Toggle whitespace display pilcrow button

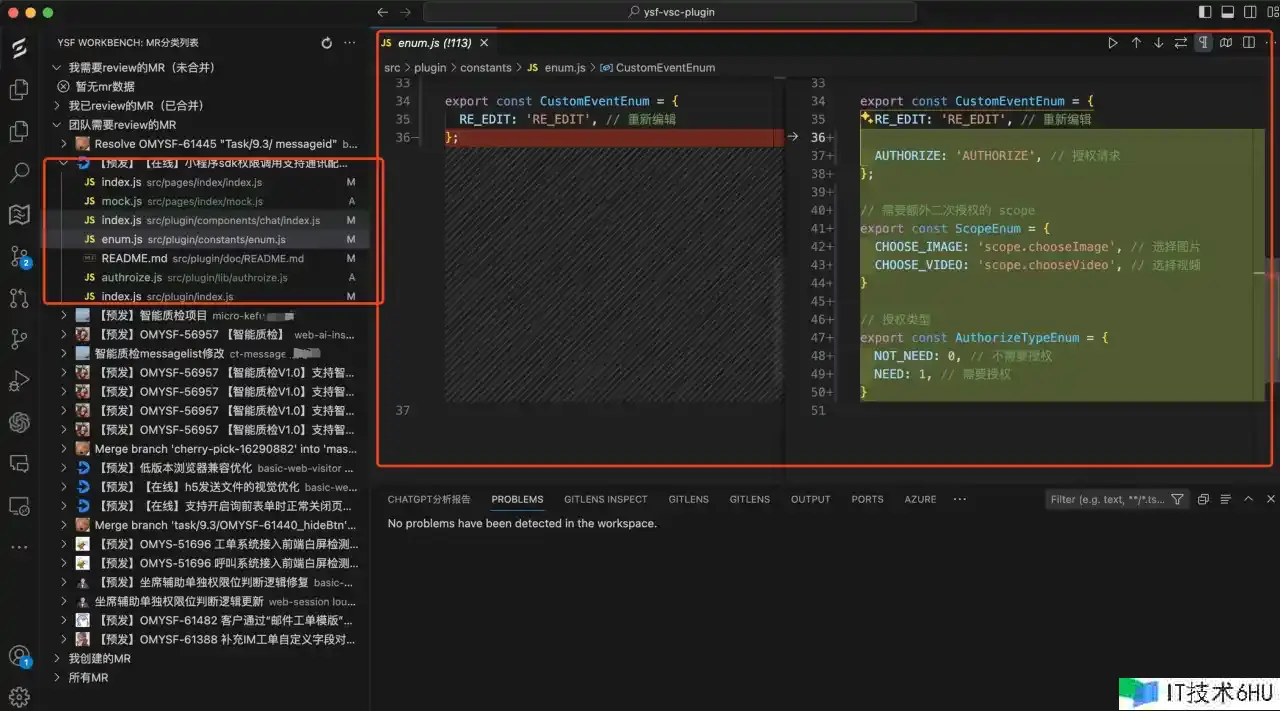point(1203,43)
